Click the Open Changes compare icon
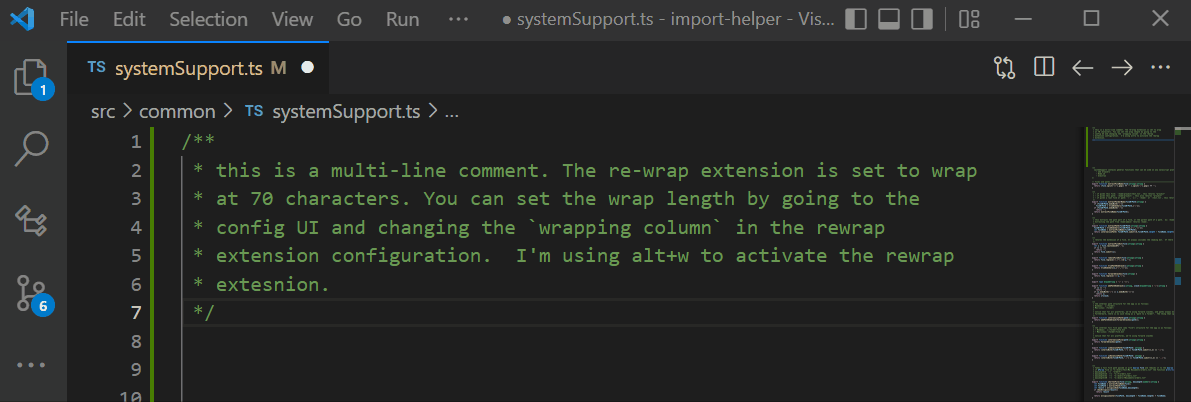 (1004, 68)
